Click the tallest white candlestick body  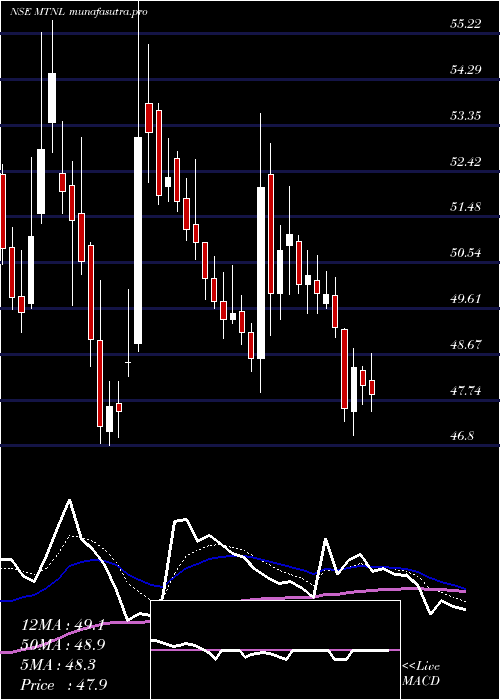click(x=138, y=241)
